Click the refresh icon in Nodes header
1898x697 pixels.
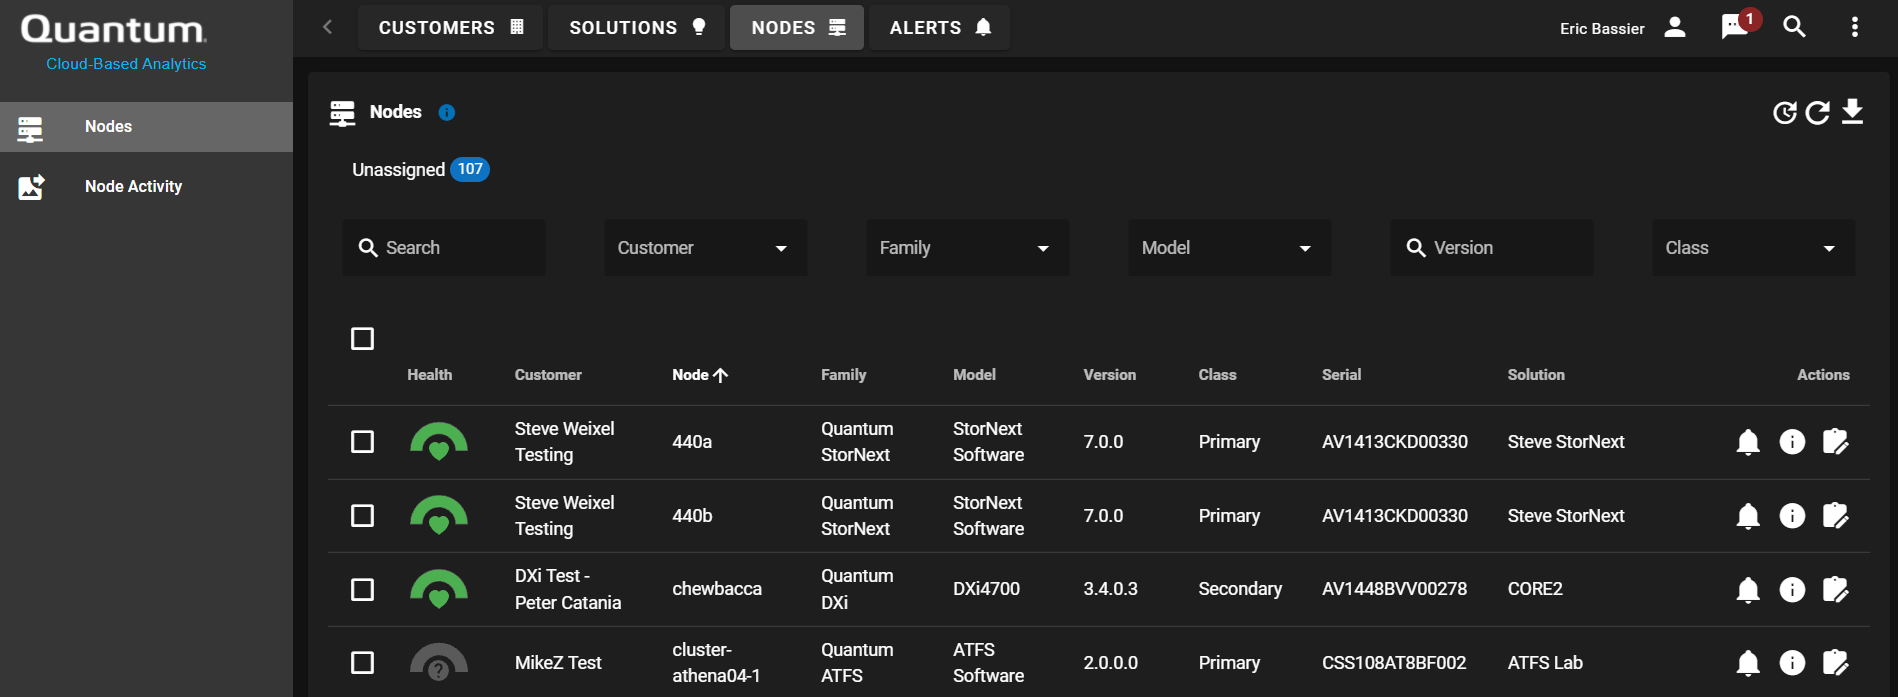(1818, 112)
